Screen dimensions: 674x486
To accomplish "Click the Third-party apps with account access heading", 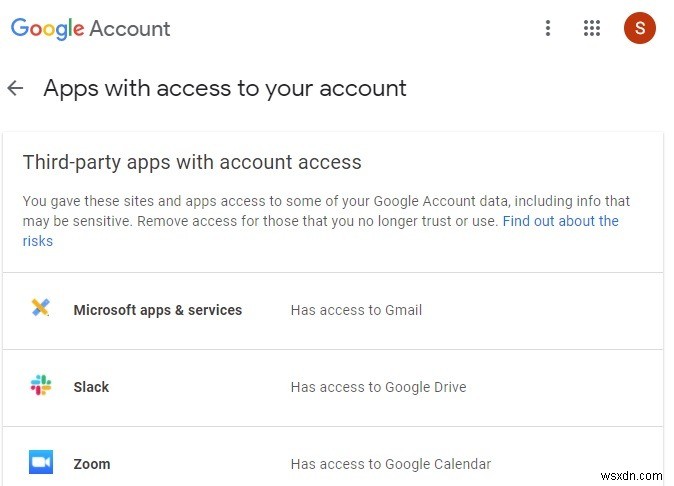I will point(192,162).
